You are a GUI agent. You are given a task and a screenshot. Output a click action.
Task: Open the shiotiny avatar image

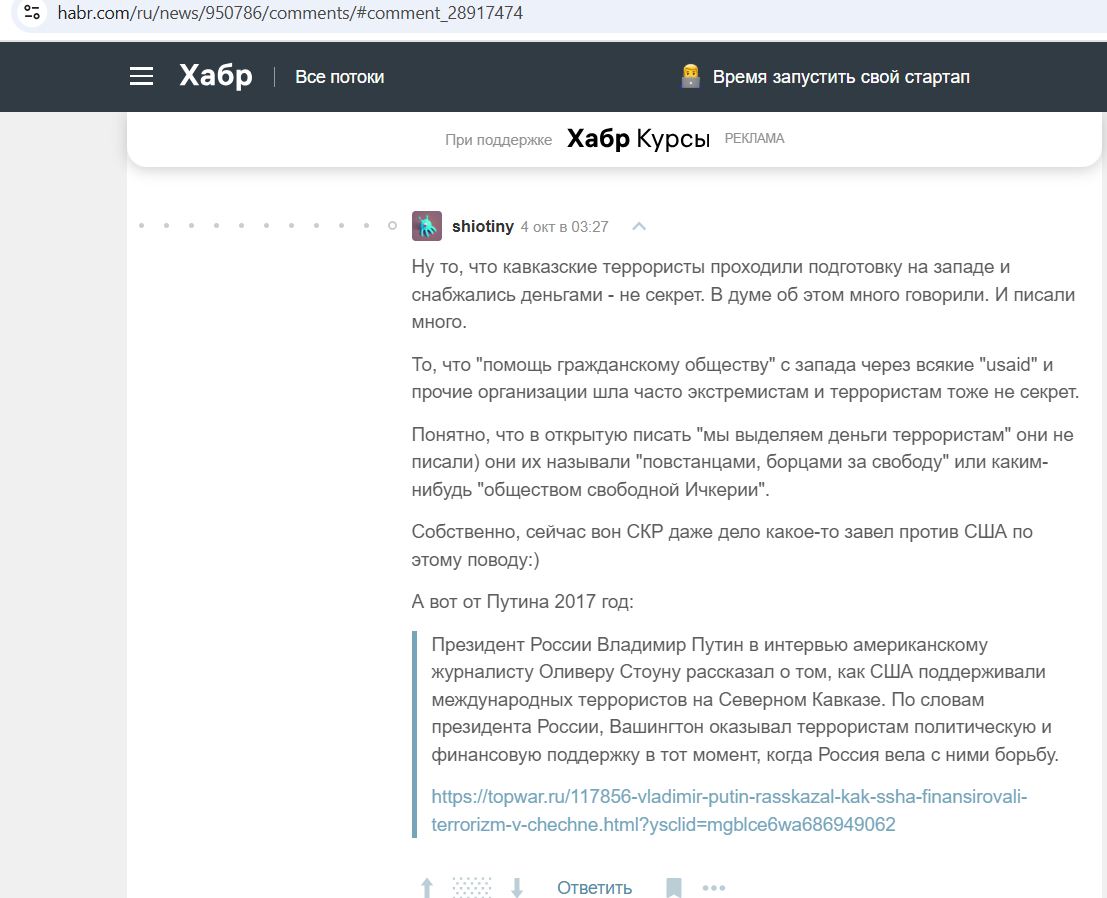coord(427,226)
